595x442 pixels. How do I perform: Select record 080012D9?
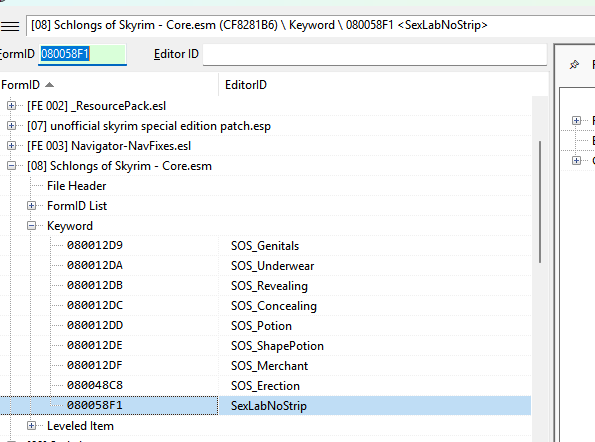(95, 245)
